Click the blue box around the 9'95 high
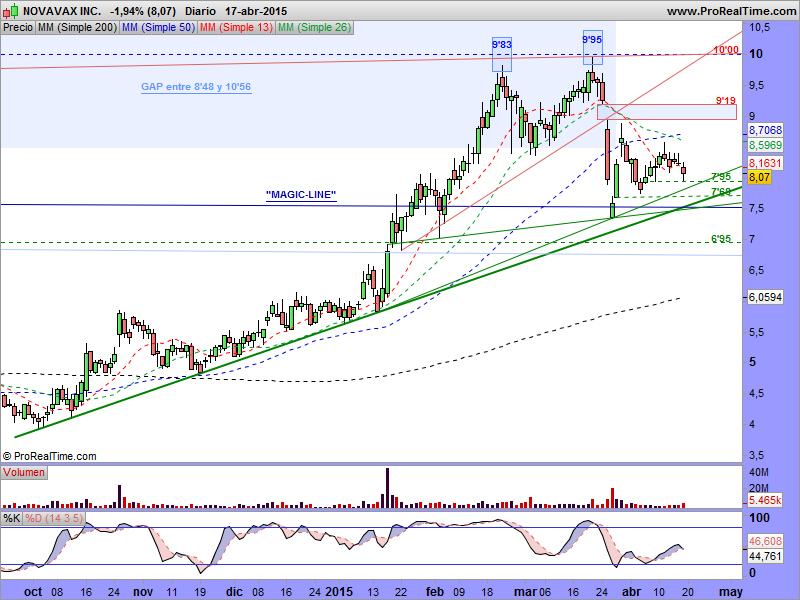 click(x=593, y=47)
